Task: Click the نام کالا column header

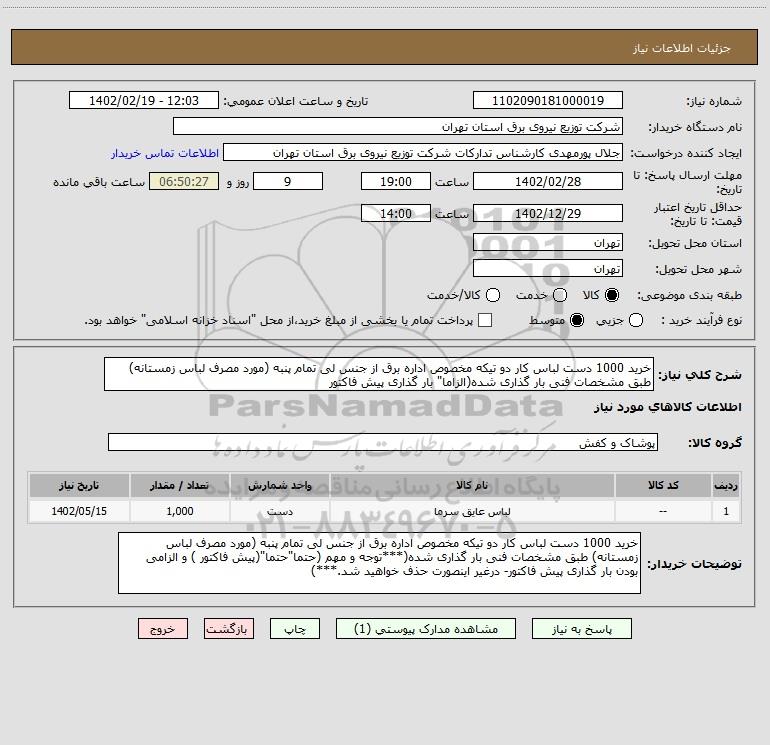Action: coord(472,485)
